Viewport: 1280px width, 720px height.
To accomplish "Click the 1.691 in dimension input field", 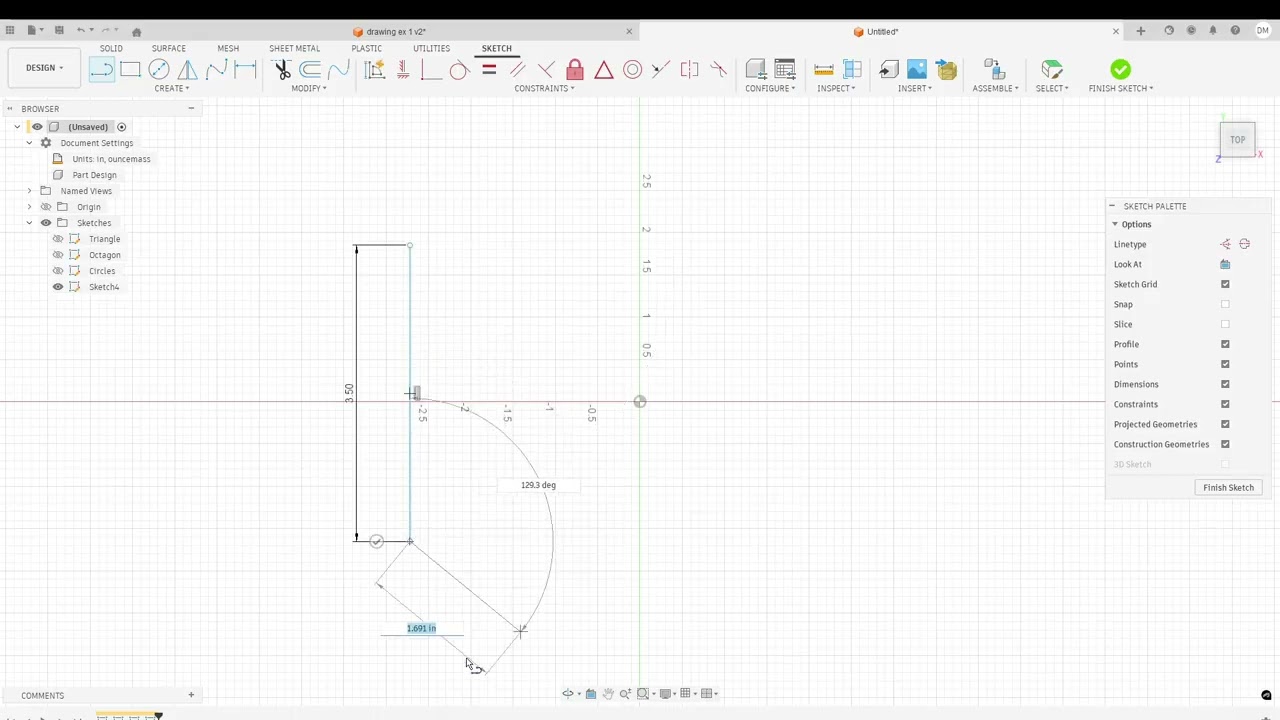I will (421, 628).
